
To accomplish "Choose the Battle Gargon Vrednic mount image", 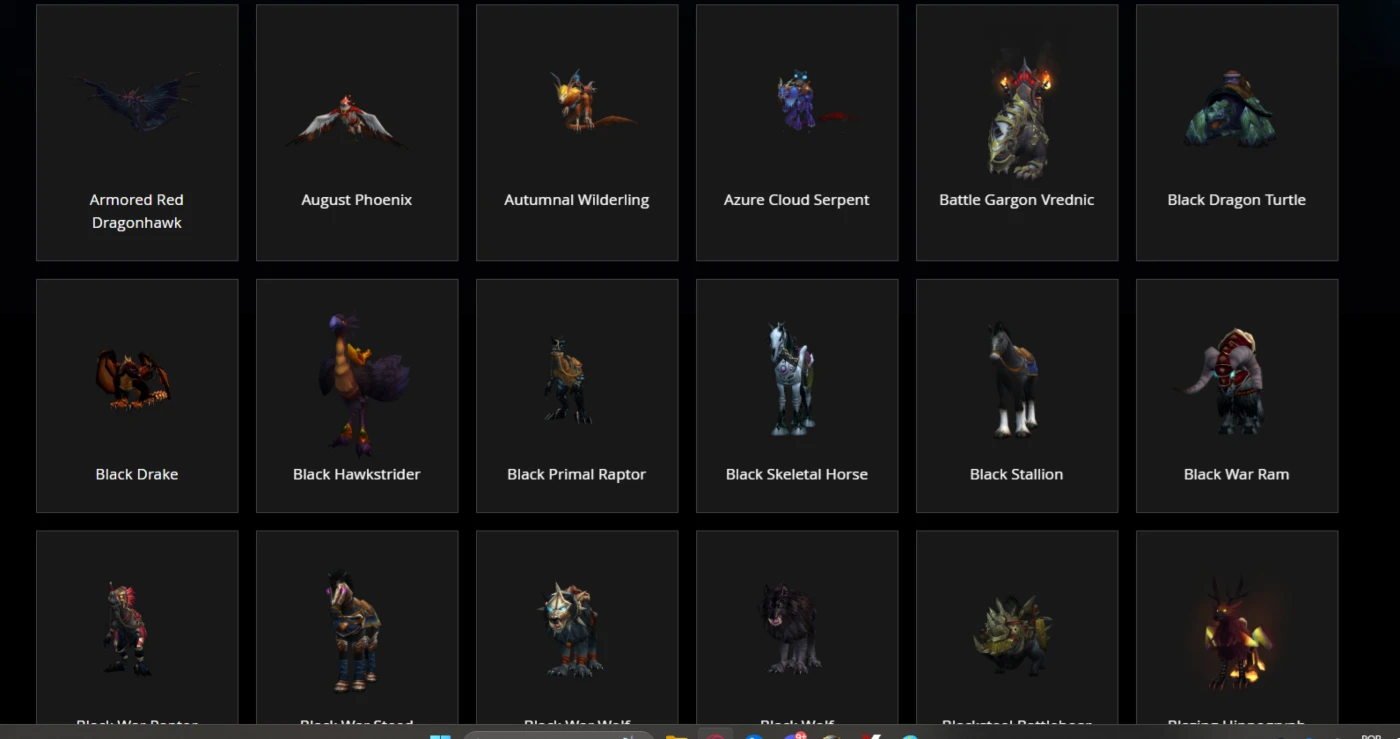I will [1018, 116].
